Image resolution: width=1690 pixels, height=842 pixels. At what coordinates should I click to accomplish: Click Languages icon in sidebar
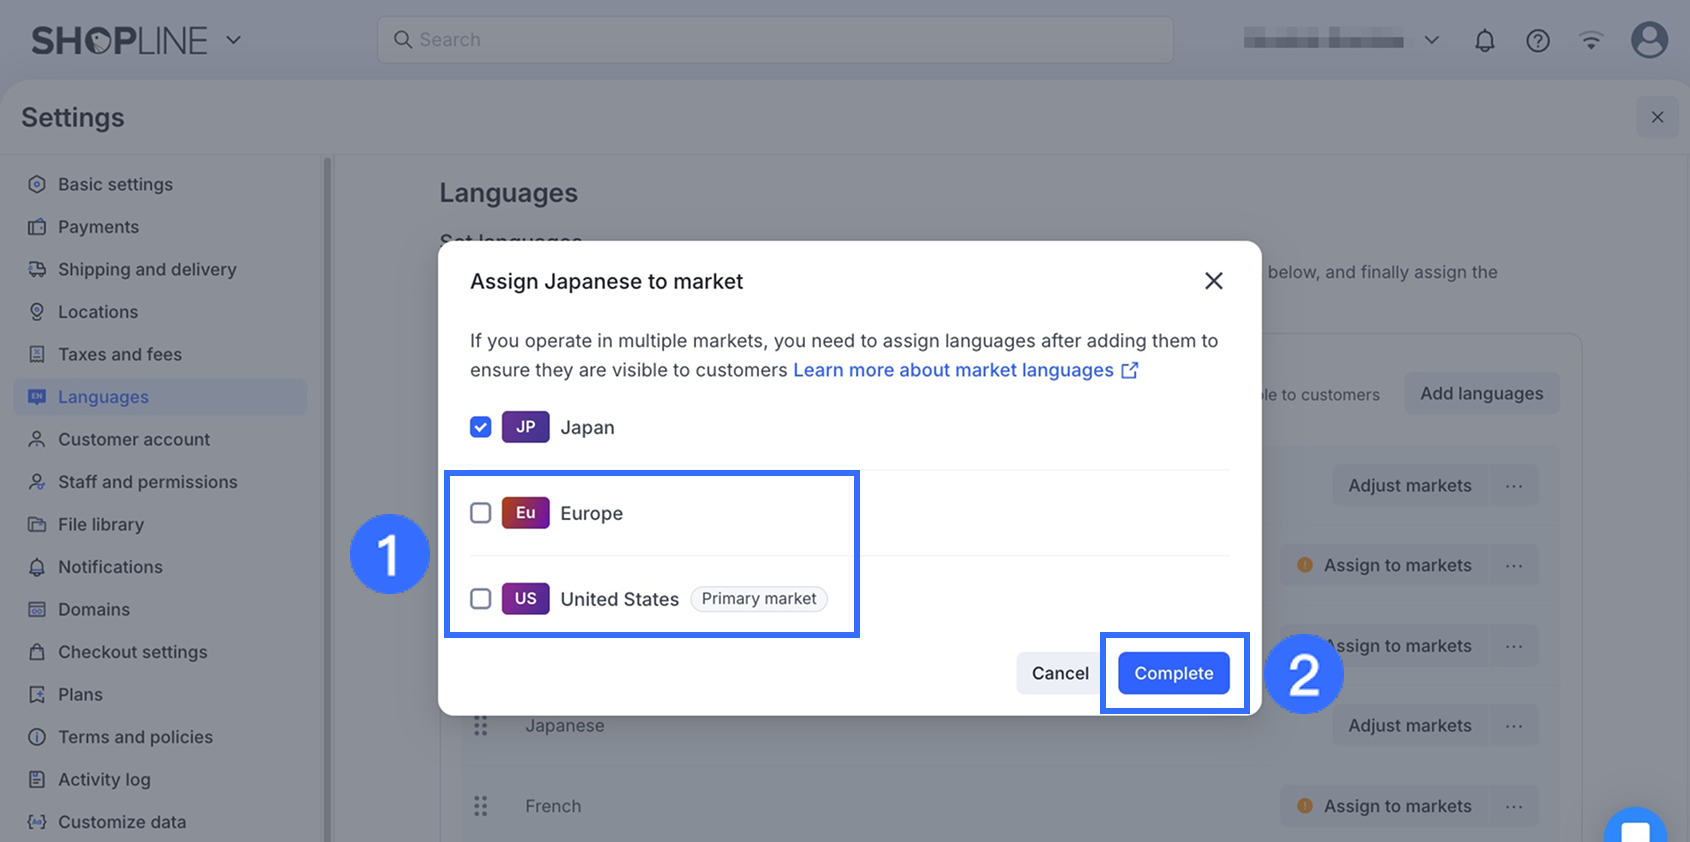(x=37, y=397)
